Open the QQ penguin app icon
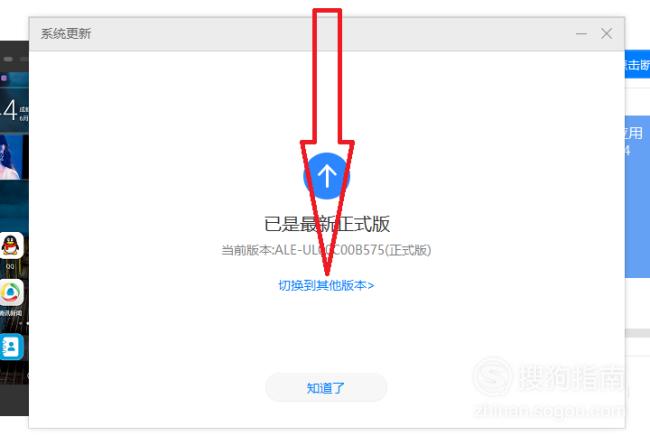The image size is (650, 445). pyautogui.click(x=12, y=246)
